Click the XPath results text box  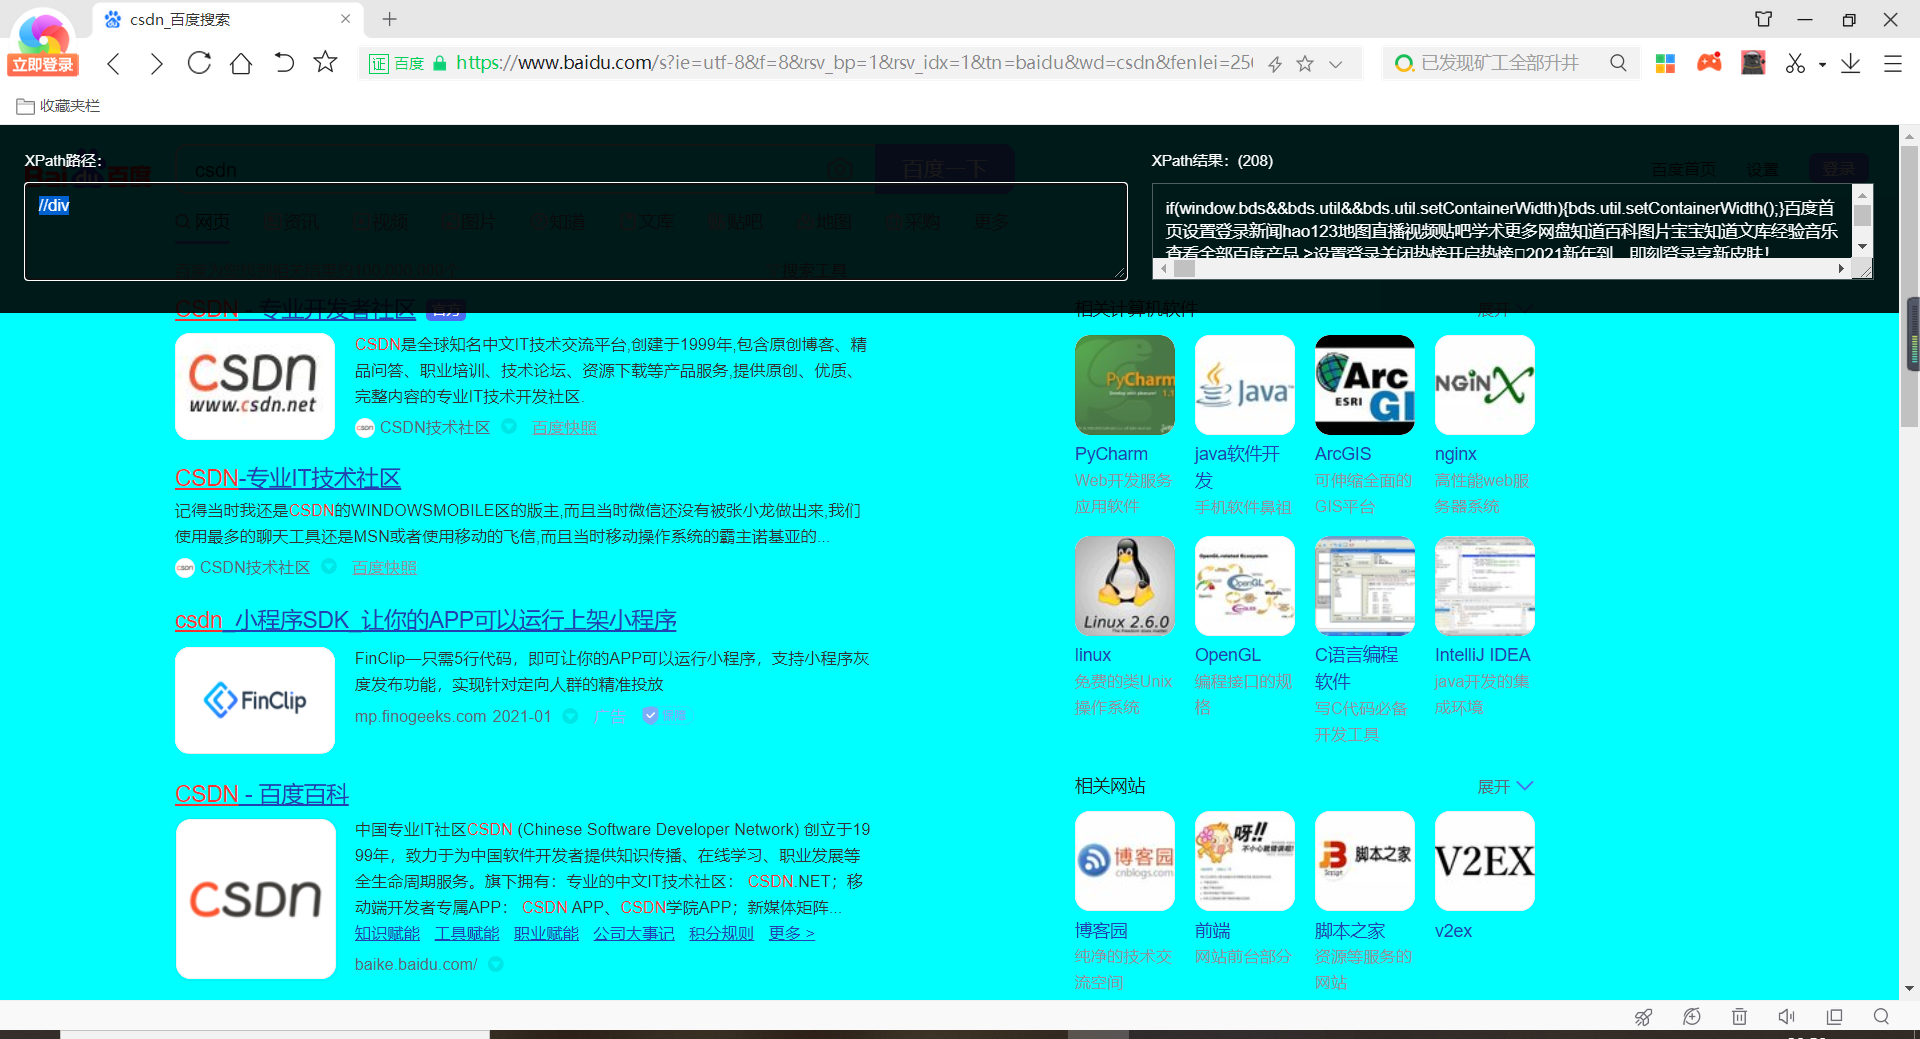tap(1503, 221)
